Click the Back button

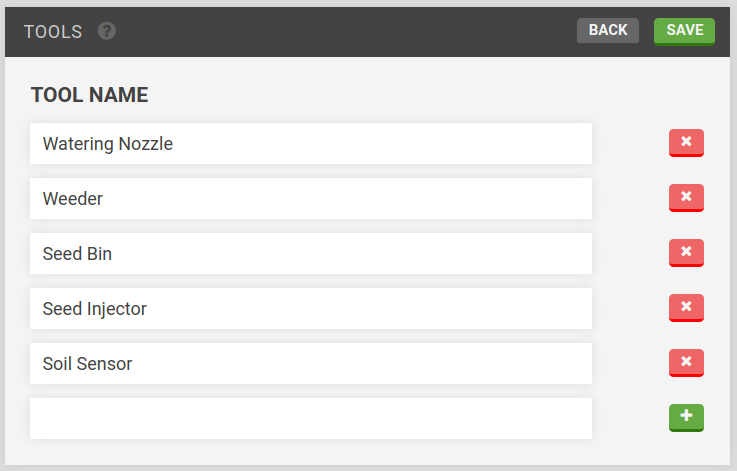coord(607,30)
